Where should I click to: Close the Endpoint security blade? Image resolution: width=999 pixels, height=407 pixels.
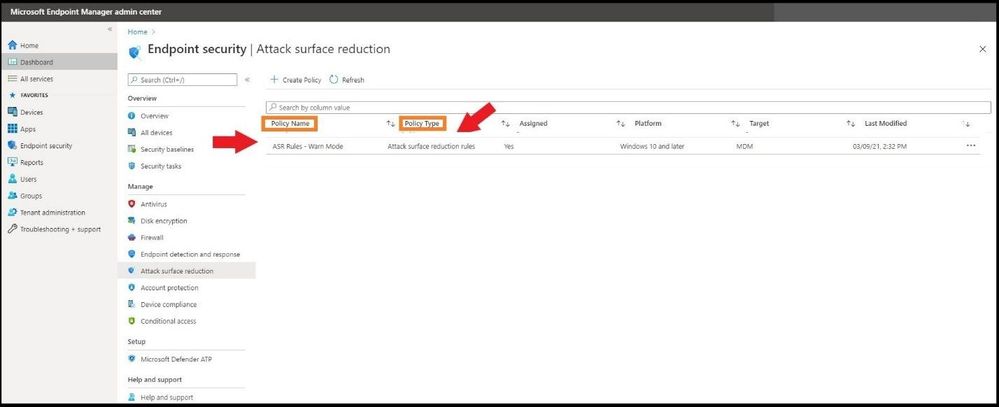pos(982,49)
